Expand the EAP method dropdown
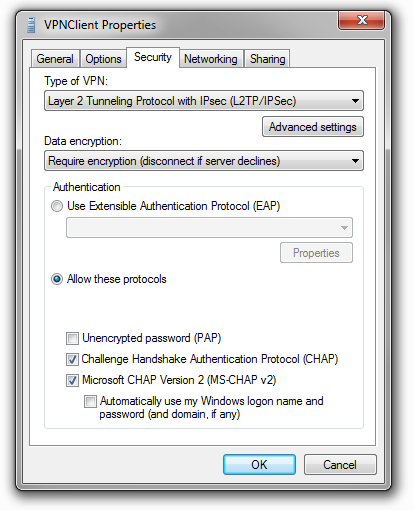Viewport: 414px width, 511px height. click(x=209, y=228)
